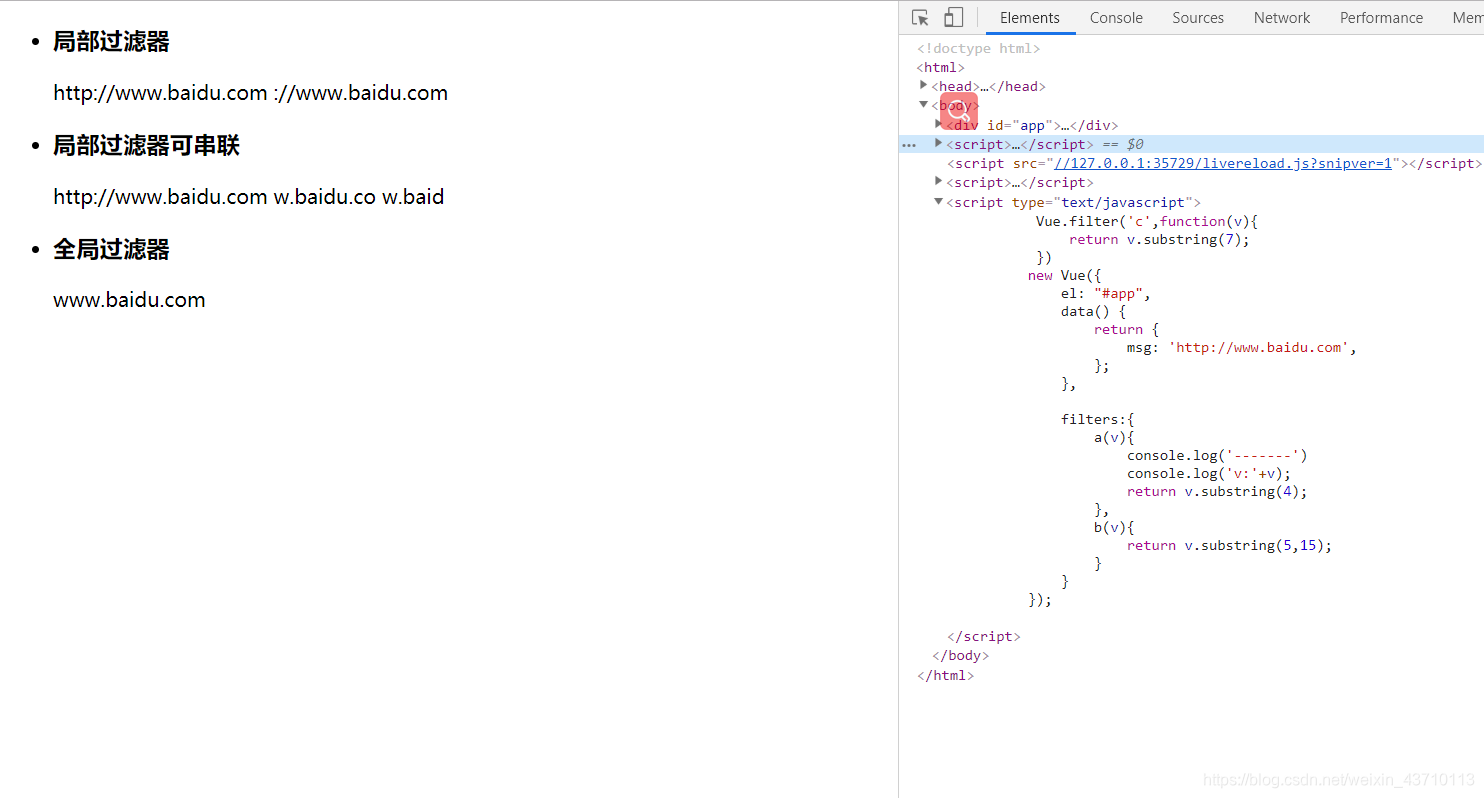Click the 'el: "#app",' code line
The height and width of the screenshot is (798, 1484).
point(1106,294)
